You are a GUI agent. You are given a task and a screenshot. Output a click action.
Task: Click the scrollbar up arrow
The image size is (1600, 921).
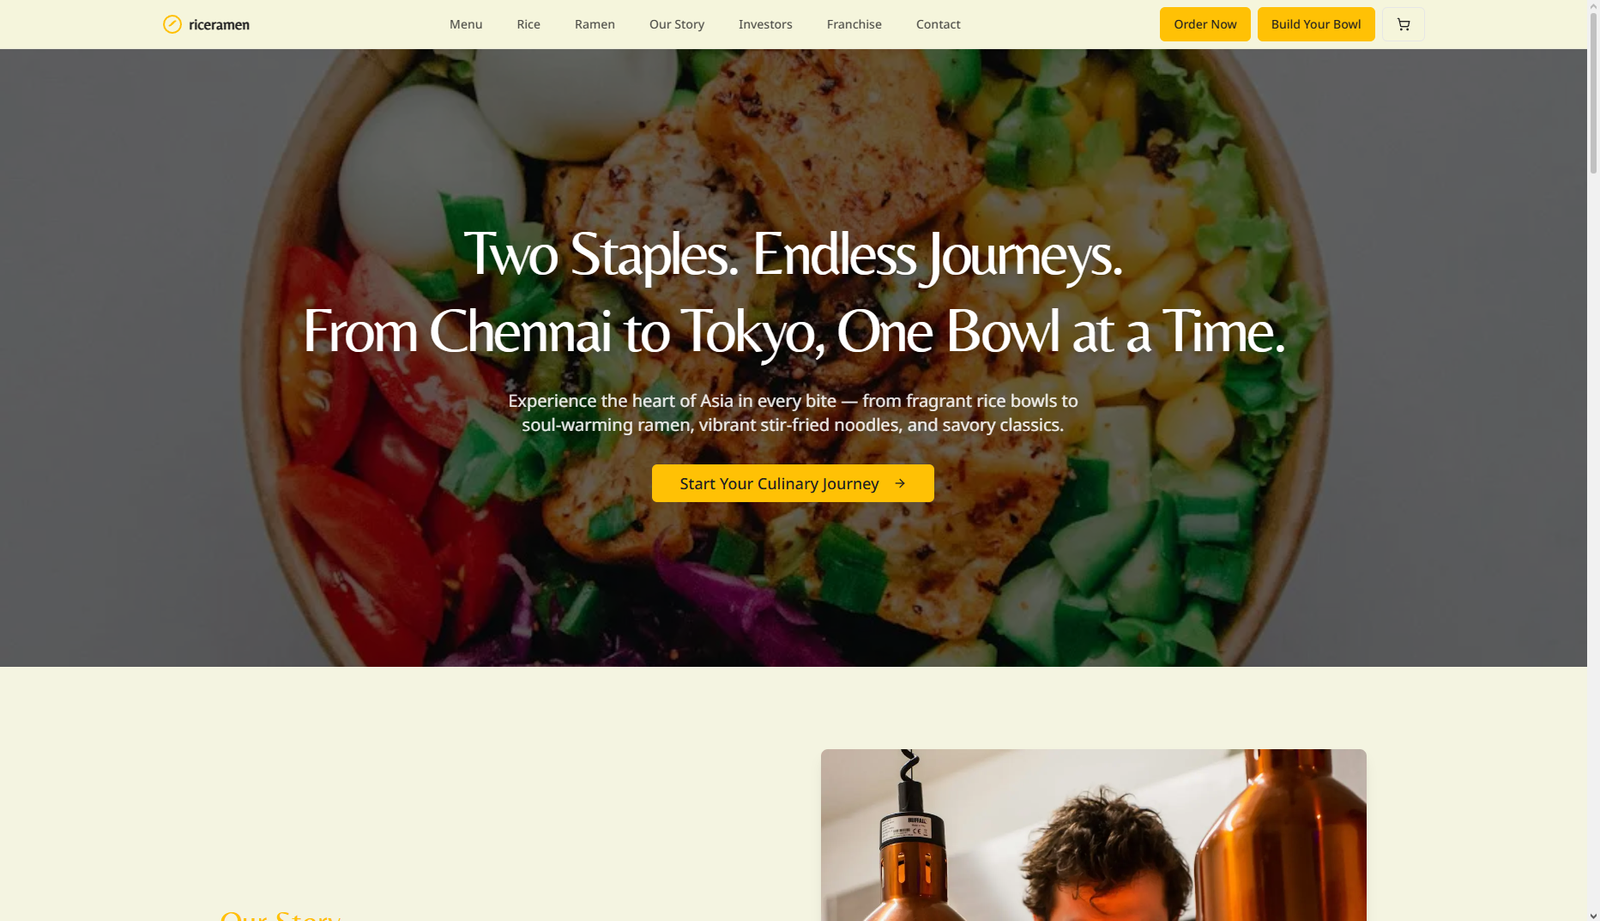1593,6
